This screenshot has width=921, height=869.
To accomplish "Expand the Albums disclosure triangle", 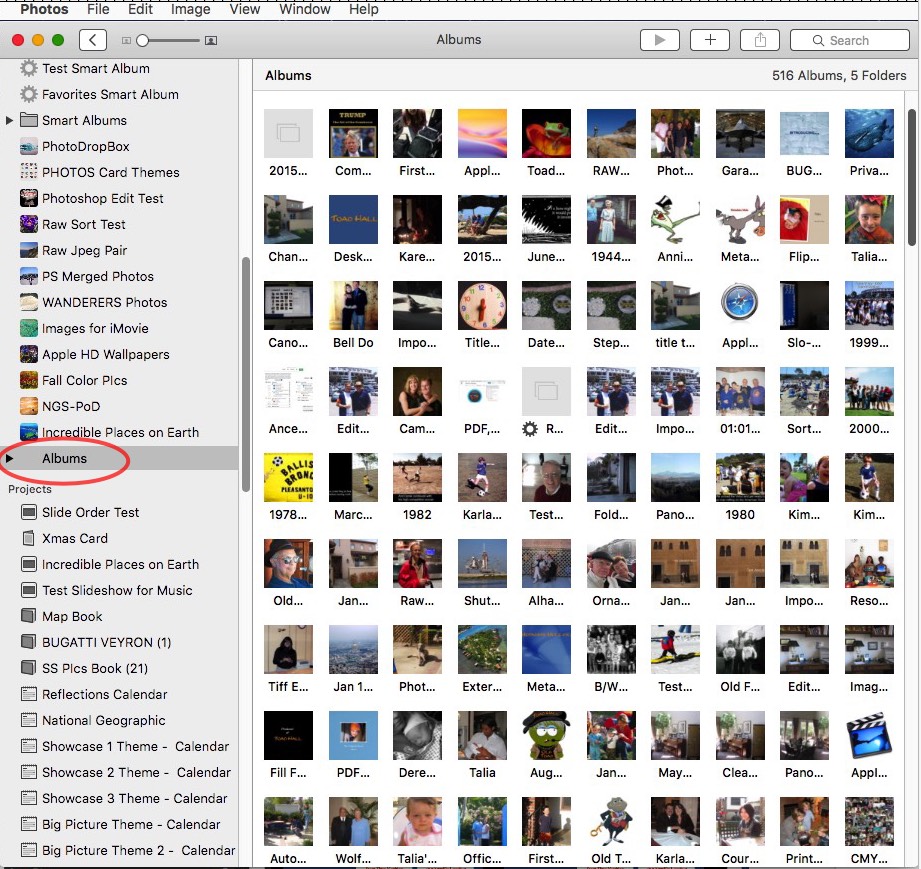I will click(9, 458).
